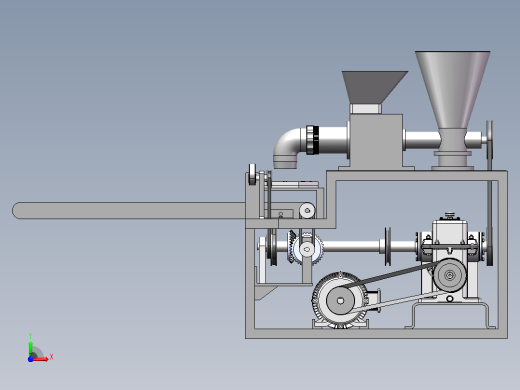Click the curved pipe elbow outlet
This screenshot has width=520, height=390.
click(287, 147)
